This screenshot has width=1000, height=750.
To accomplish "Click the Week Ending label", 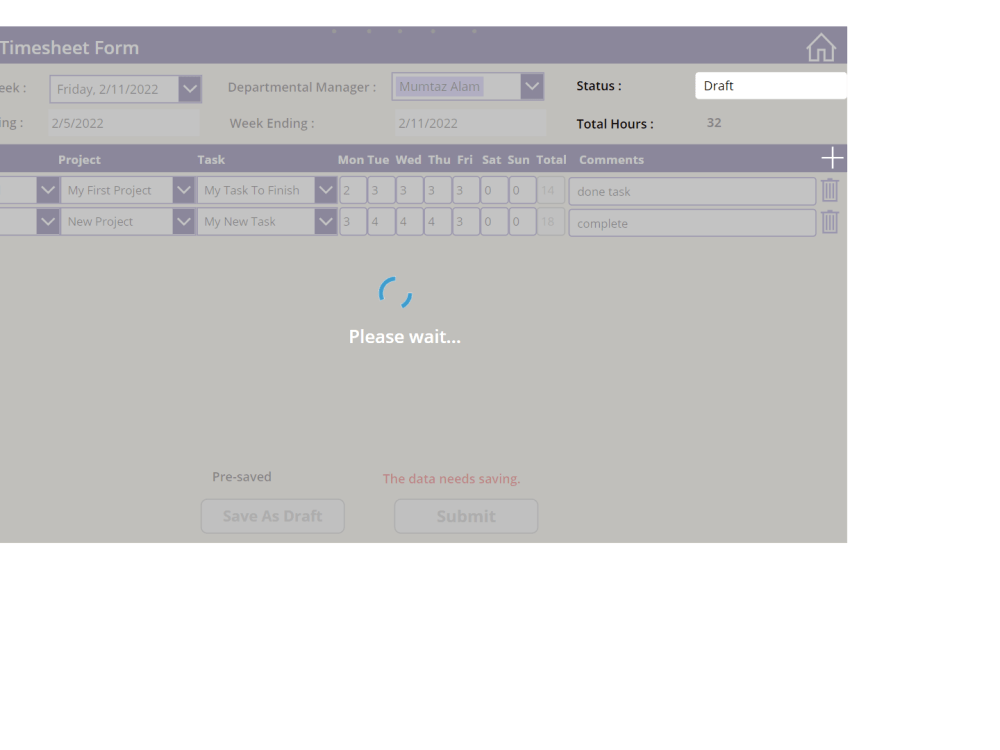I will (x=272, y=123).
